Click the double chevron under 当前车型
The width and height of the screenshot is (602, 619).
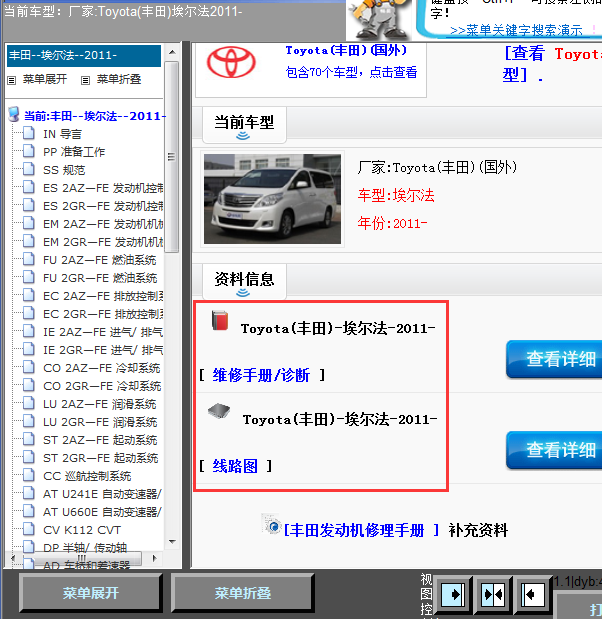click(x=243, y=136)
